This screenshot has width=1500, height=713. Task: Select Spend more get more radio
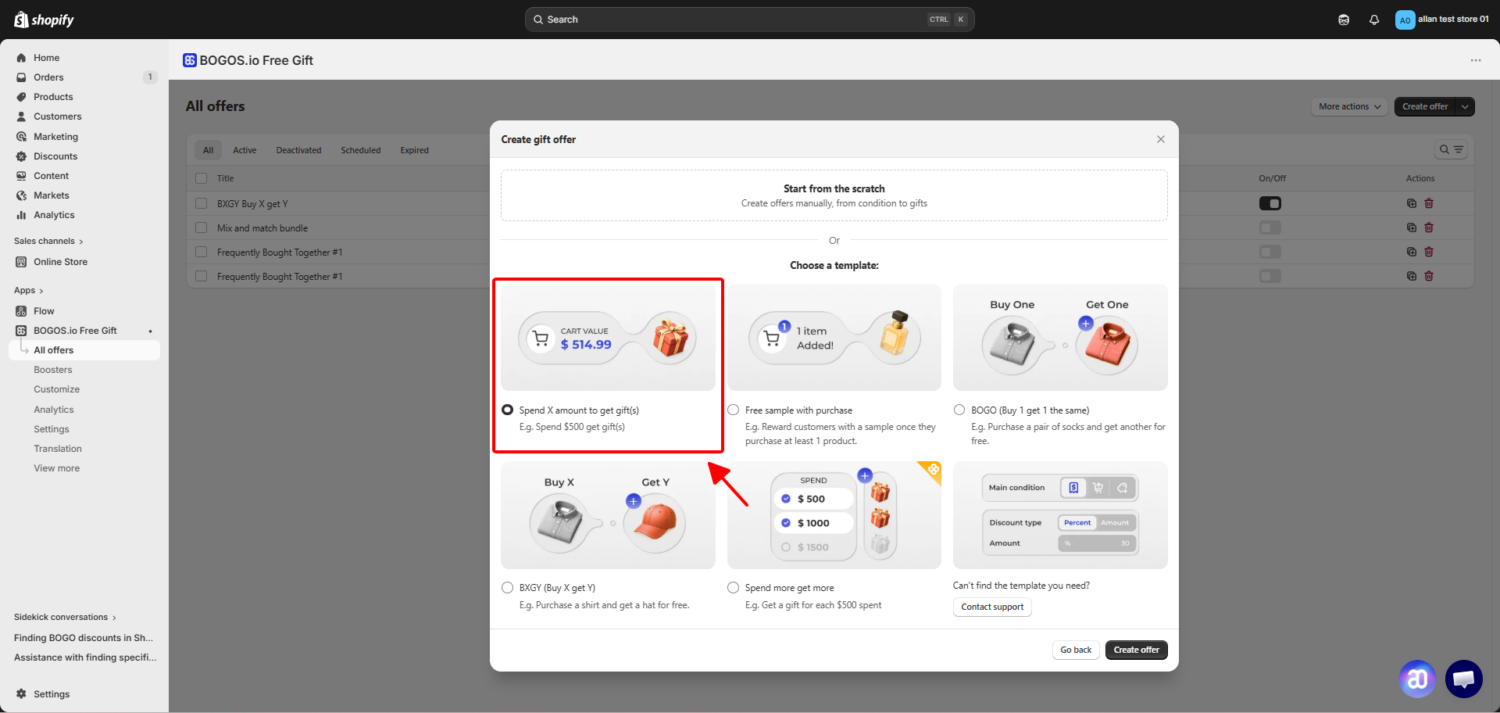(734, 588)
